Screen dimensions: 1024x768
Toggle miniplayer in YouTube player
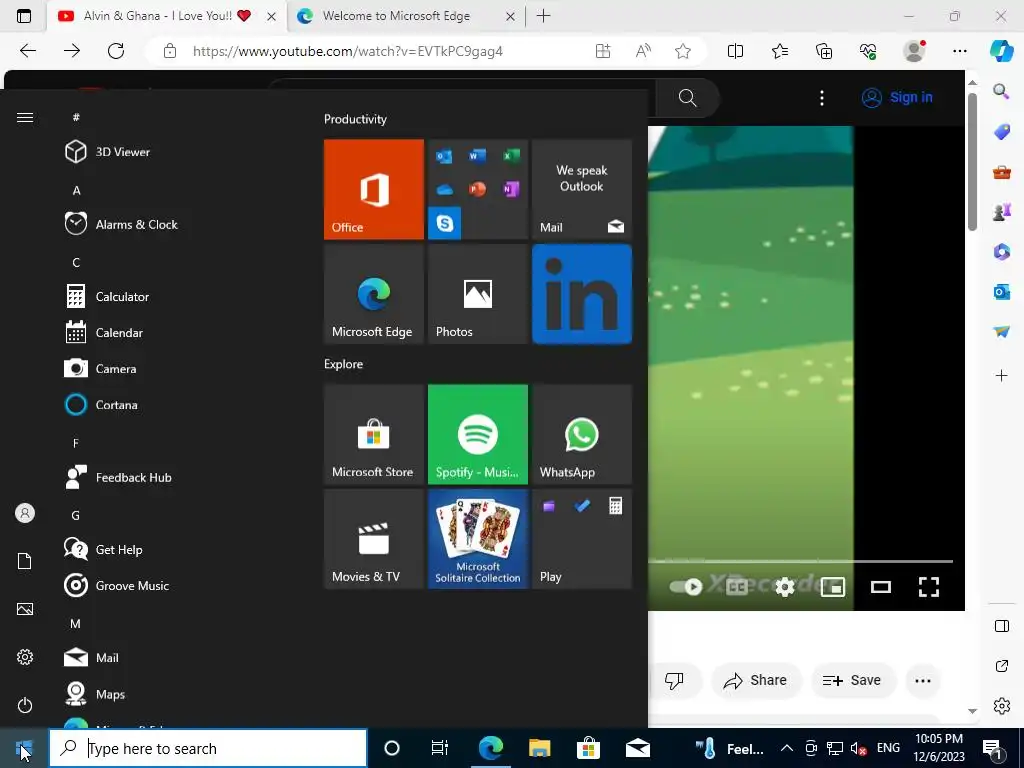pyautogui.click(x=833, y=586)
